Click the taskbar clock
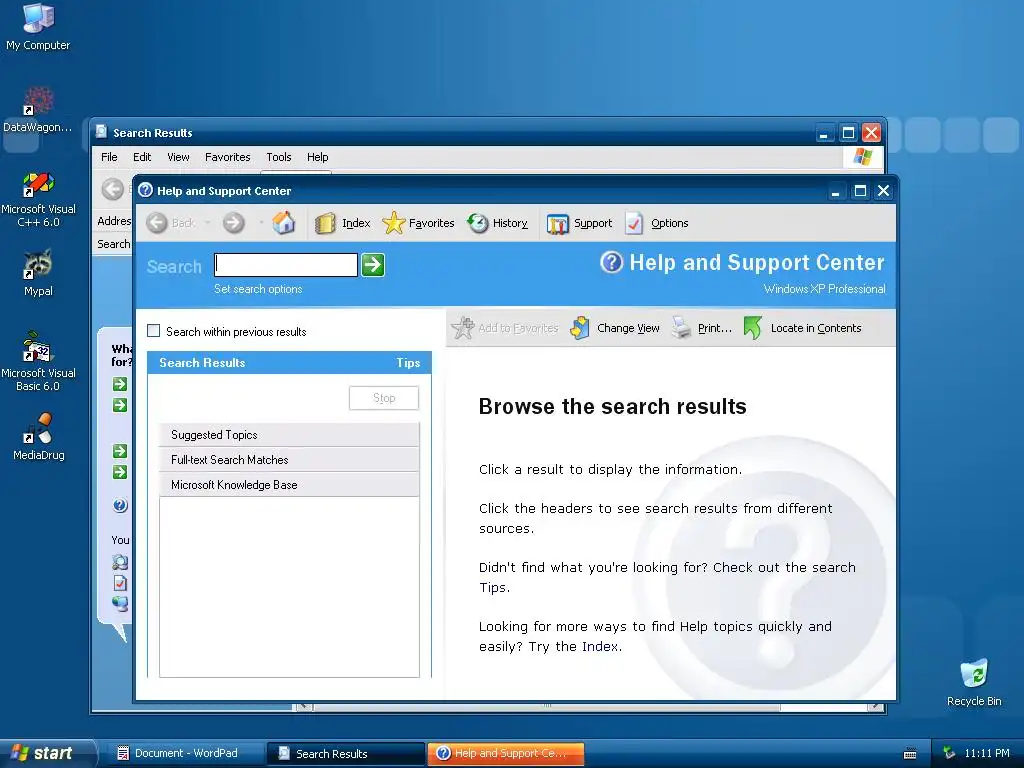Viewport: 1024px width, 768px height. 987,753
